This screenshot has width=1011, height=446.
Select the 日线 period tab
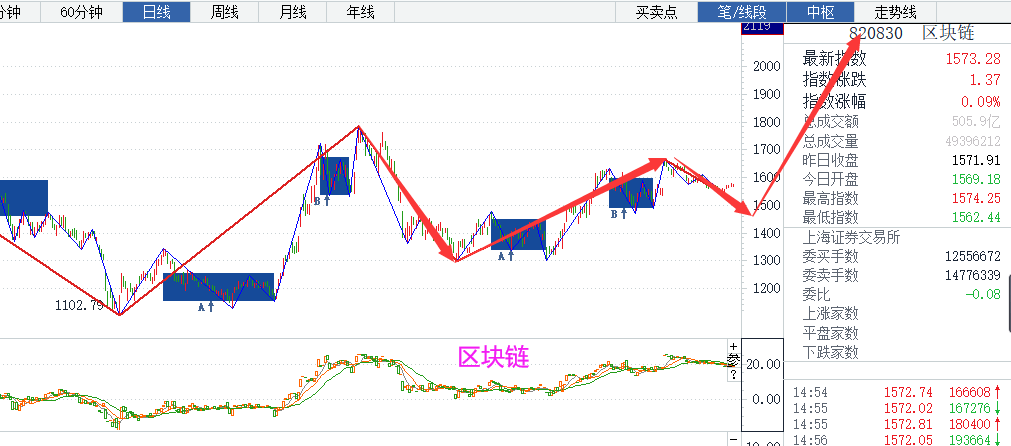click(x=157, y=12)
